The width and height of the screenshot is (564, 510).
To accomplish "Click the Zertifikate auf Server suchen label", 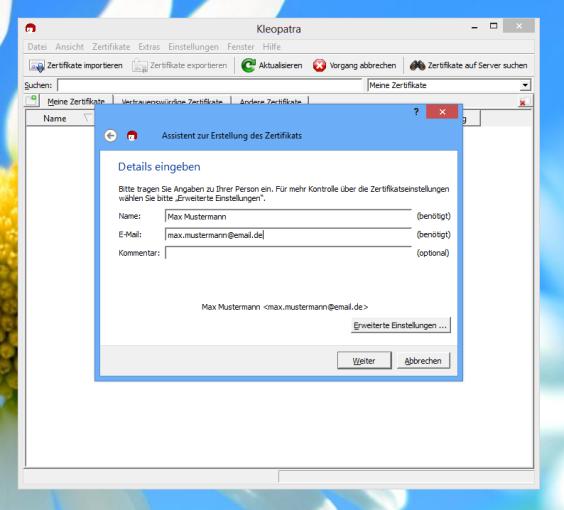I will tap(477, 65).
